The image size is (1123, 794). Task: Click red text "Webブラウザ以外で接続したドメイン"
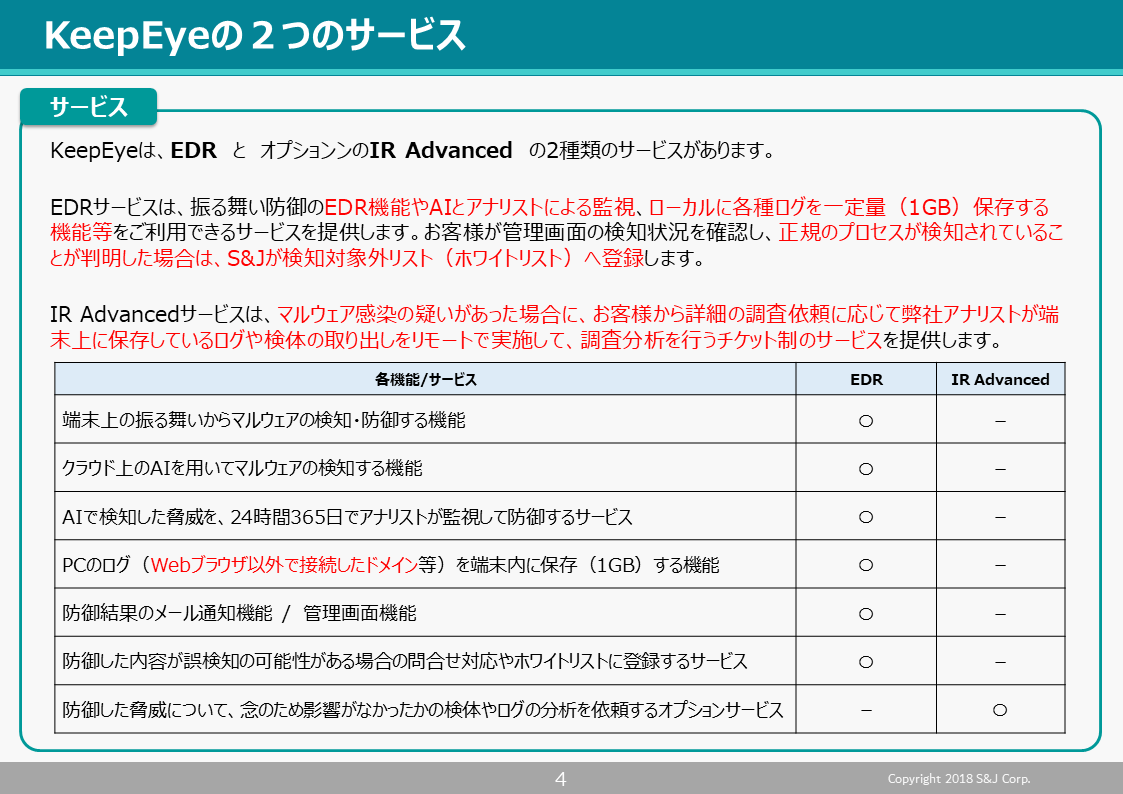tap(284, 565)
